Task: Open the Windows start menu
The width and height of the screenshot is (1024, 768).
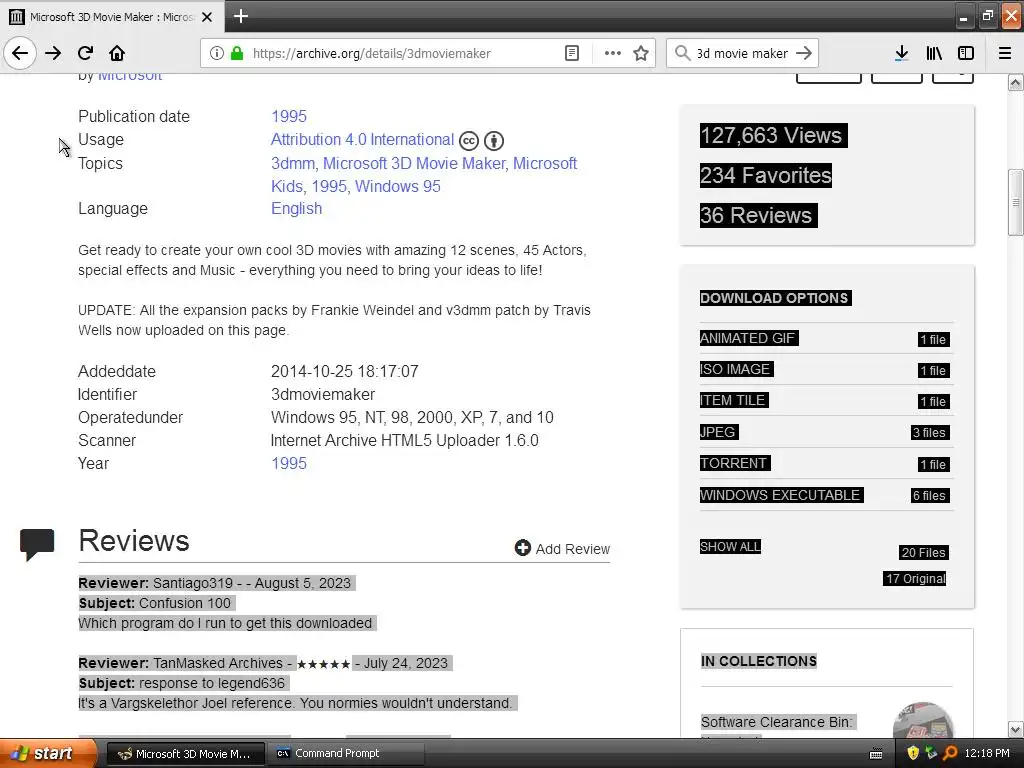Action: click(48, 753)
